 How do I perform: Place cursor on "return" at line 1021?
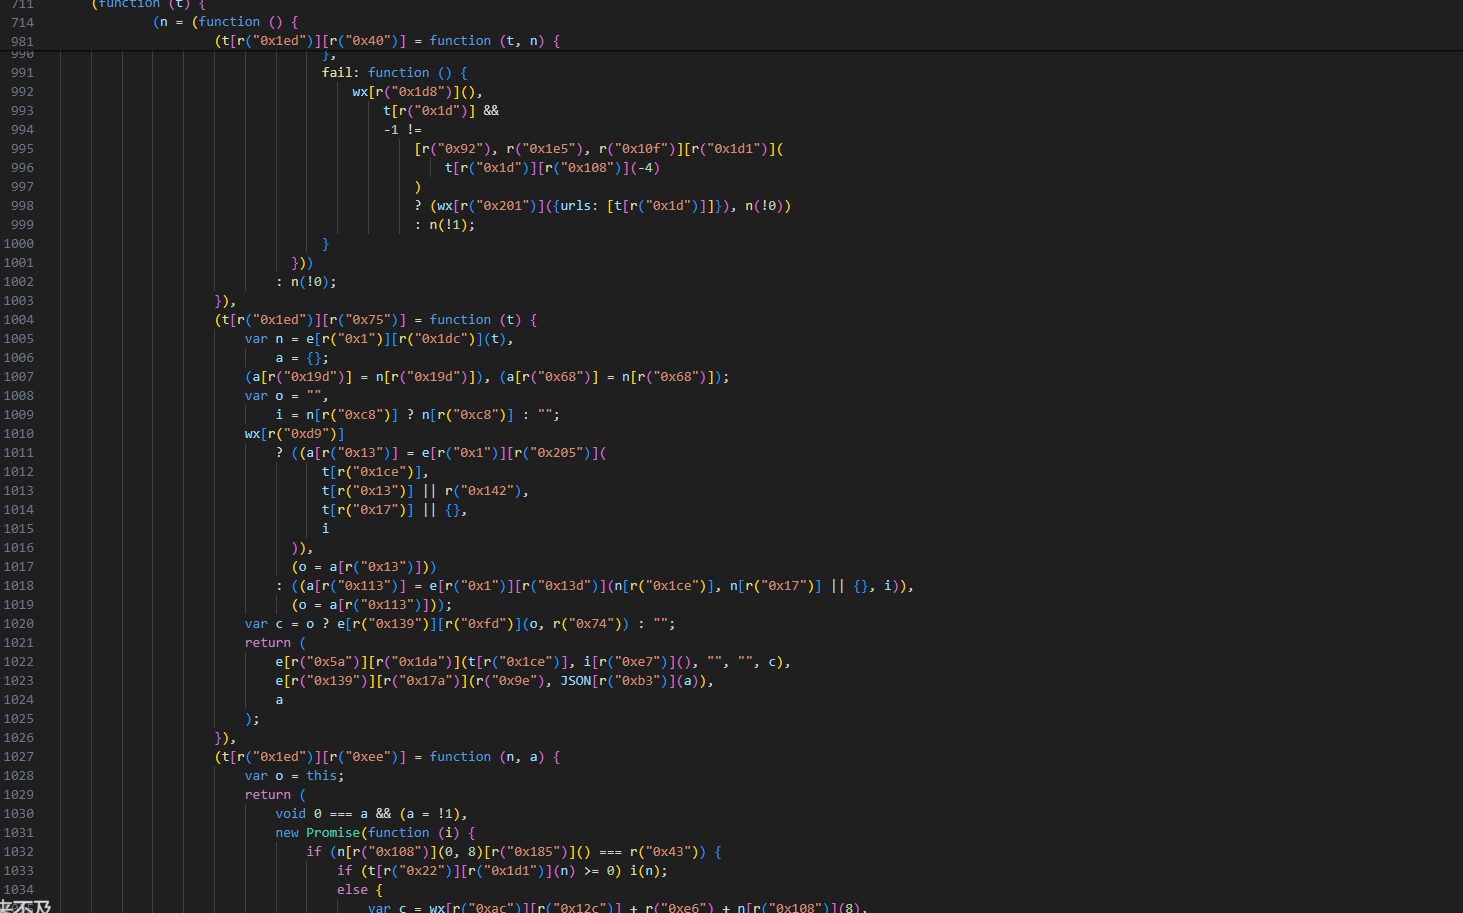[x=268, y=643]
